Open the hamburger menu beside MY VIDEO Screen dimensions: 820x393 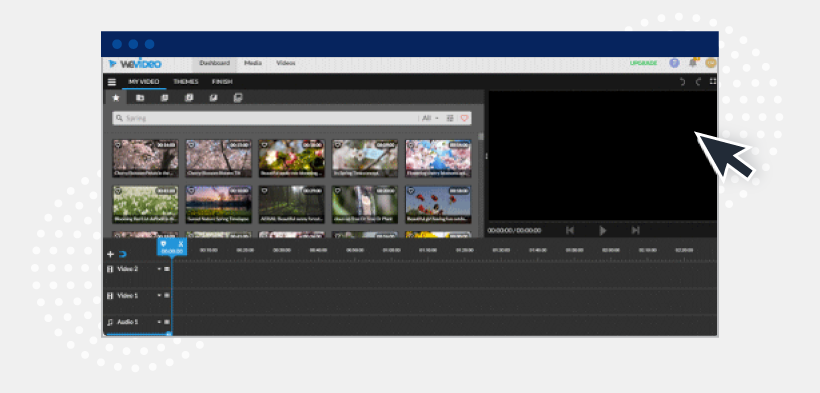click(x=112, y=82)
